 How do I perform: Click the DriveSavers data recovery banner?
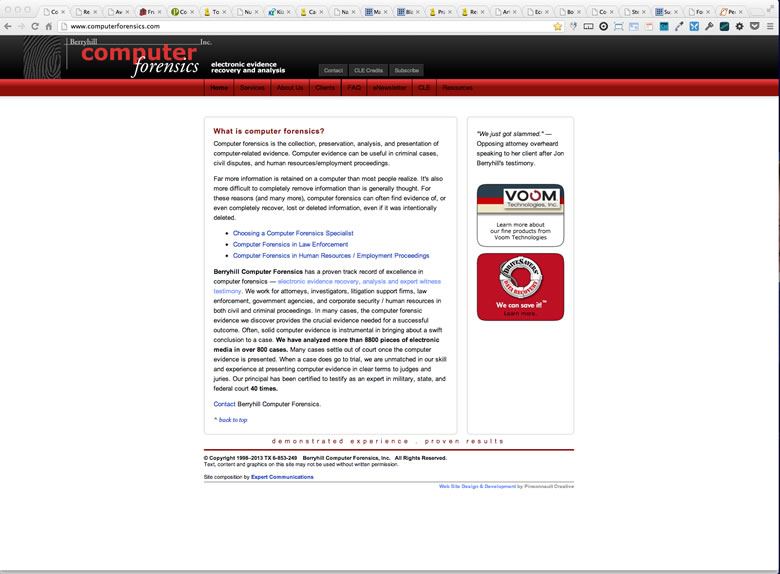[520, 287]
